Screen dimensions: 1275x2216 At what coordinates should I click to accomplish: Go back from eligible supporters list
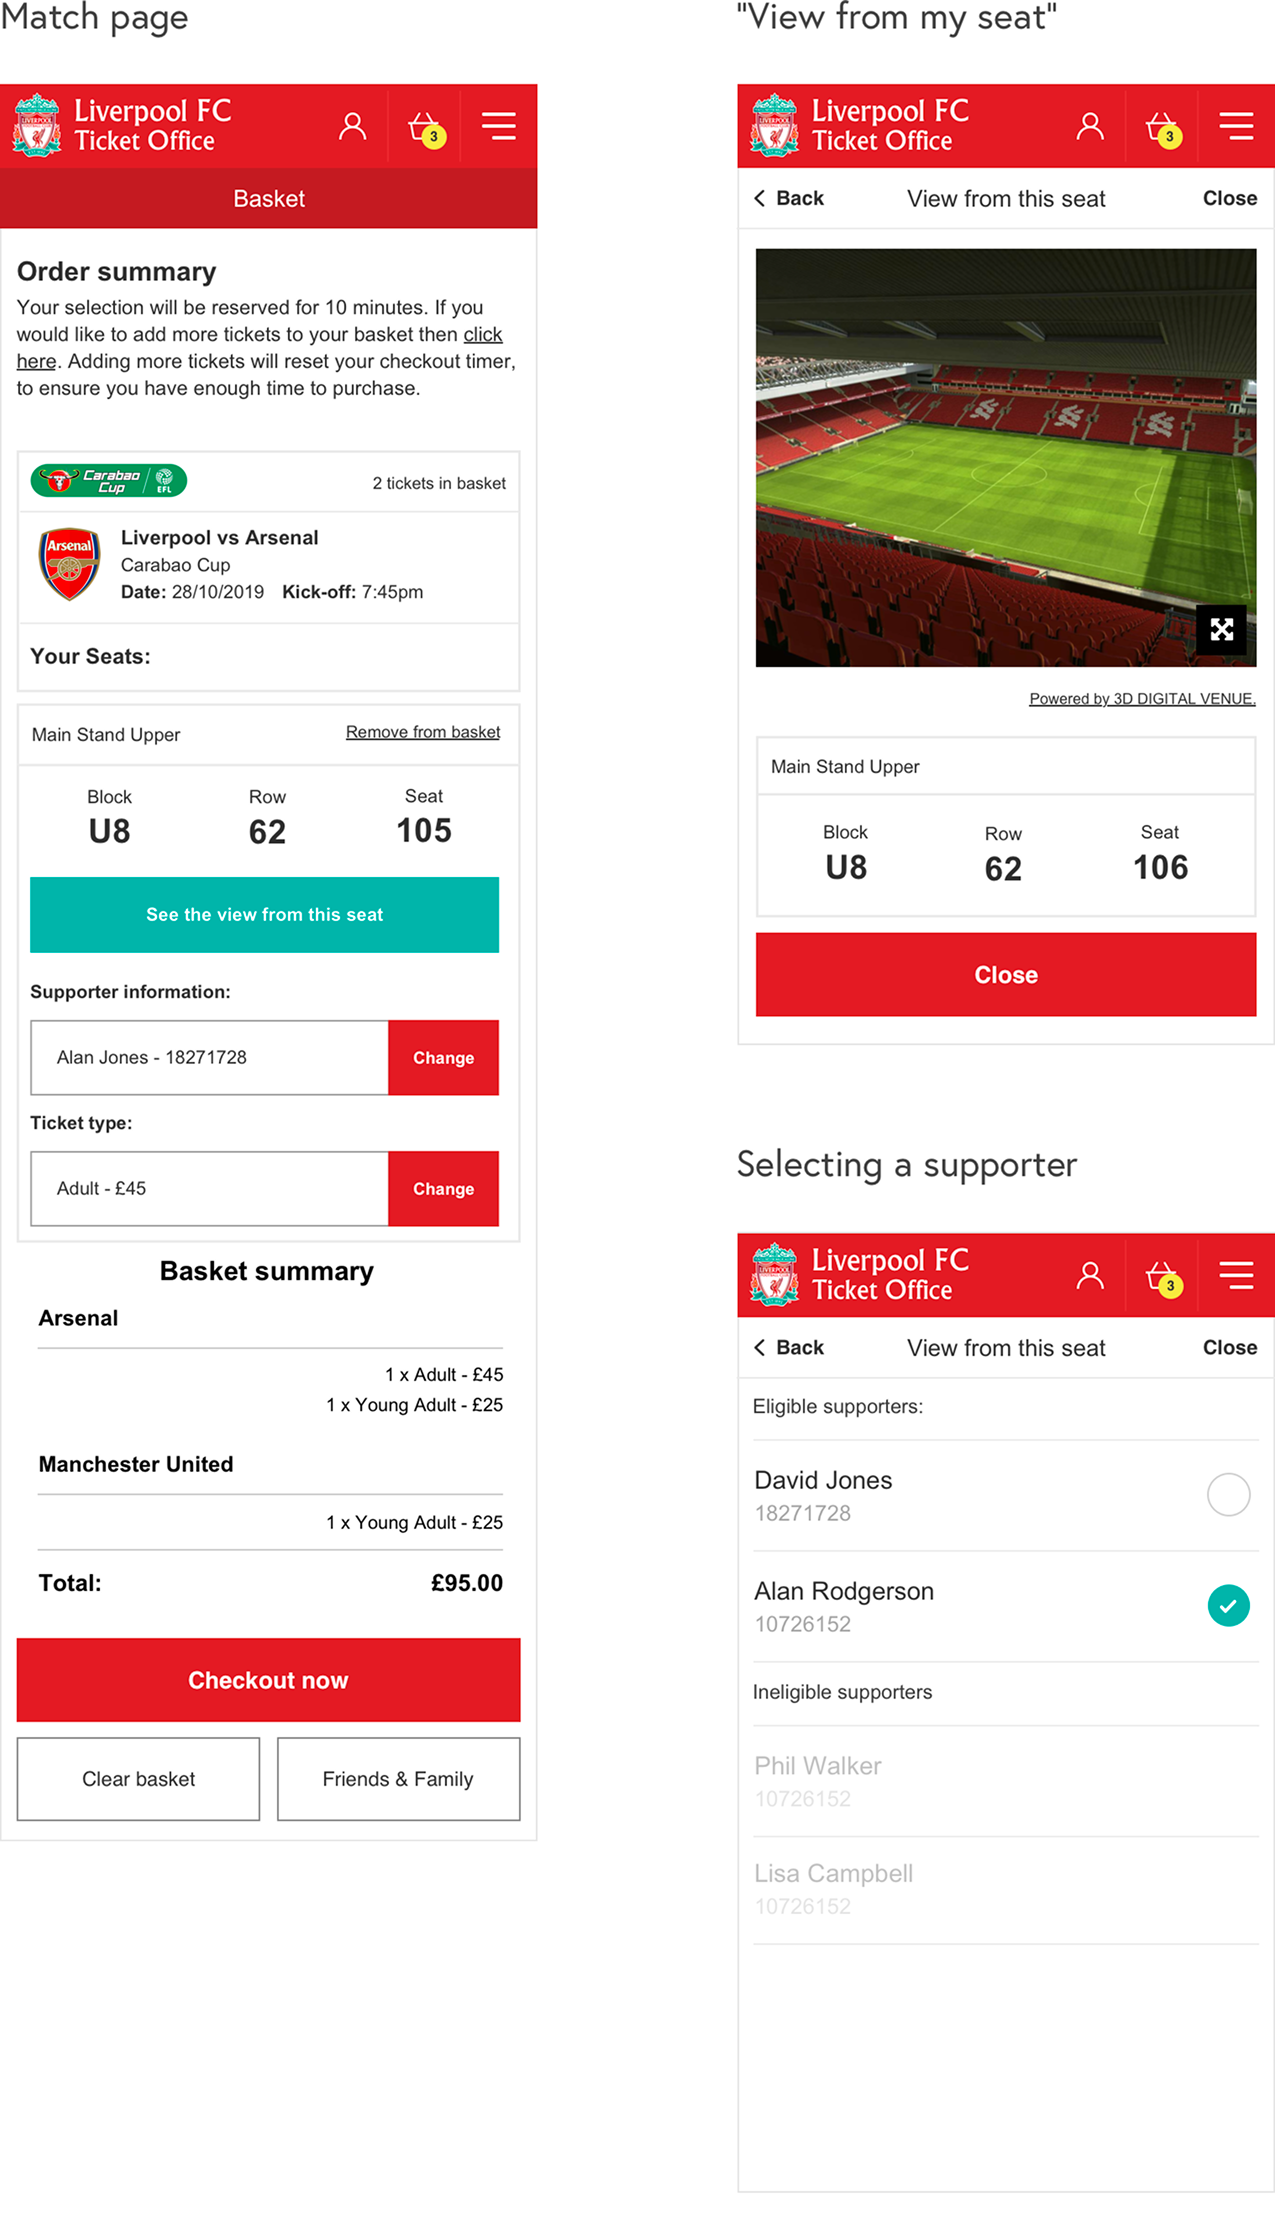point(789,1348)
